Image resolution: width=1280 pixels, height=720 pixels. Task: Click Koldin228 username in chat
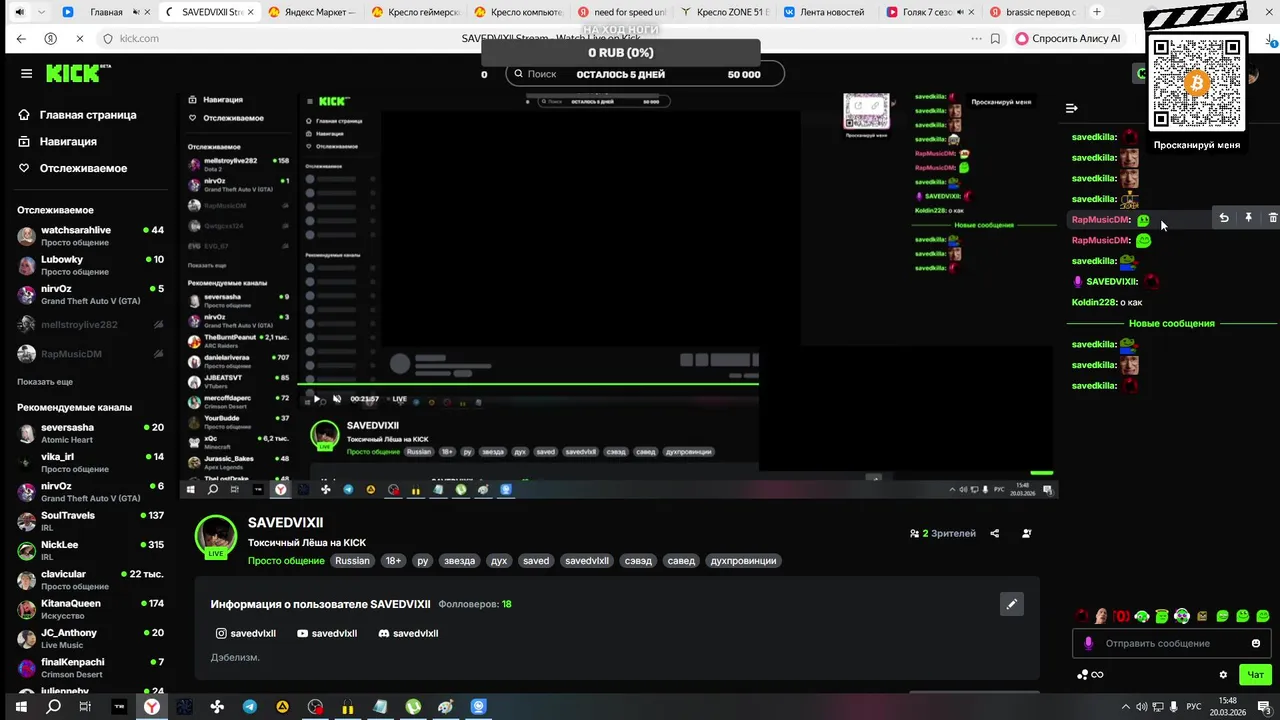click(x=1094, y=302)
